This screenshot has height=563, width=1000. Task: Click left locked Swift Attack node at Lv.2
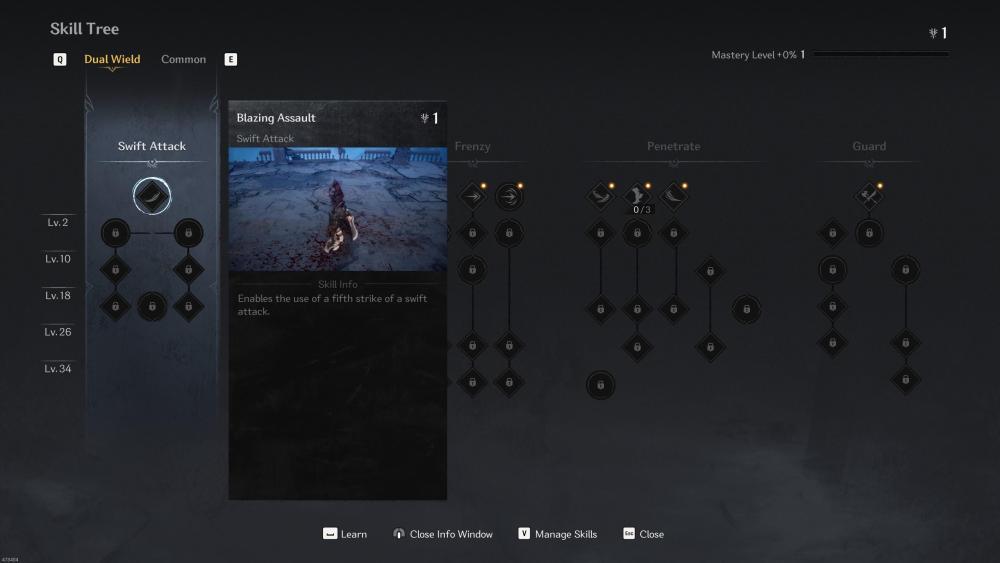[115, 233]
